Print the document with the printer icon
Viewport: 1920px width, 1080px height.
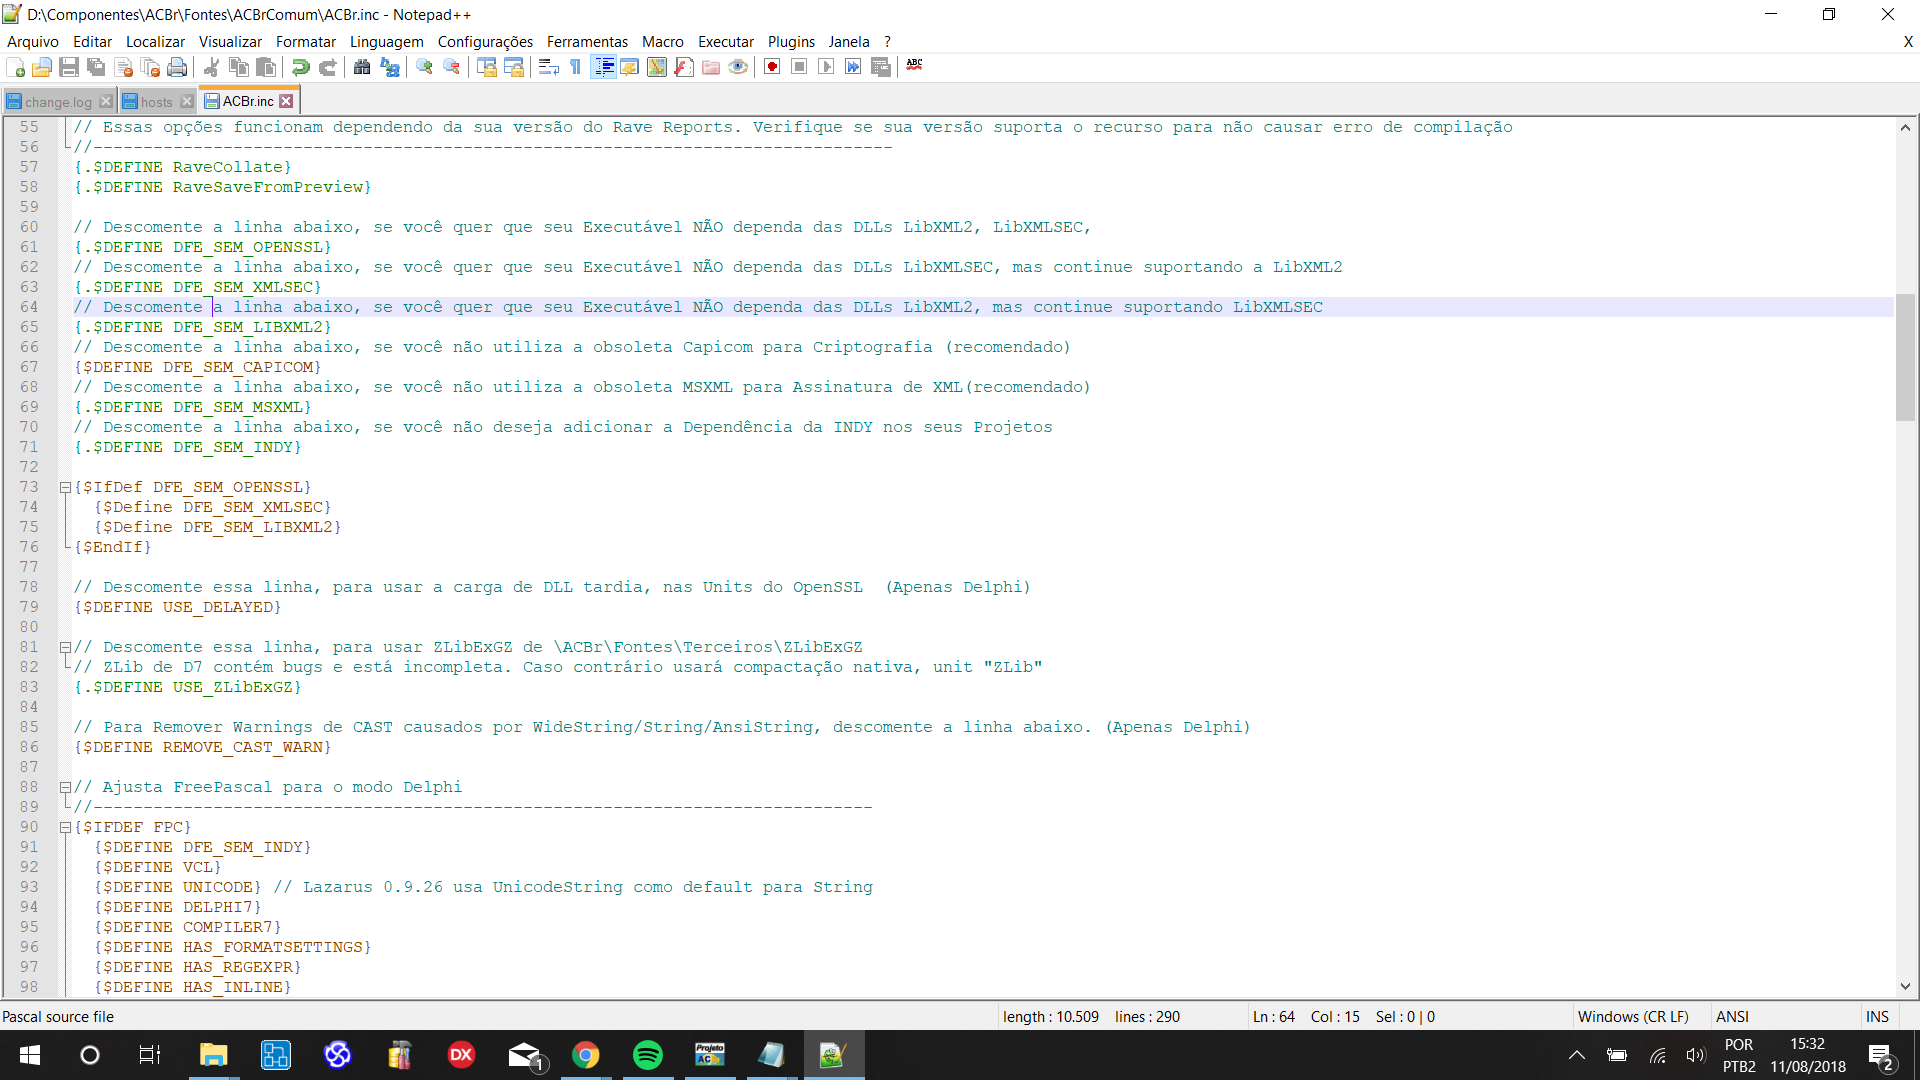(x=178, y=67)
